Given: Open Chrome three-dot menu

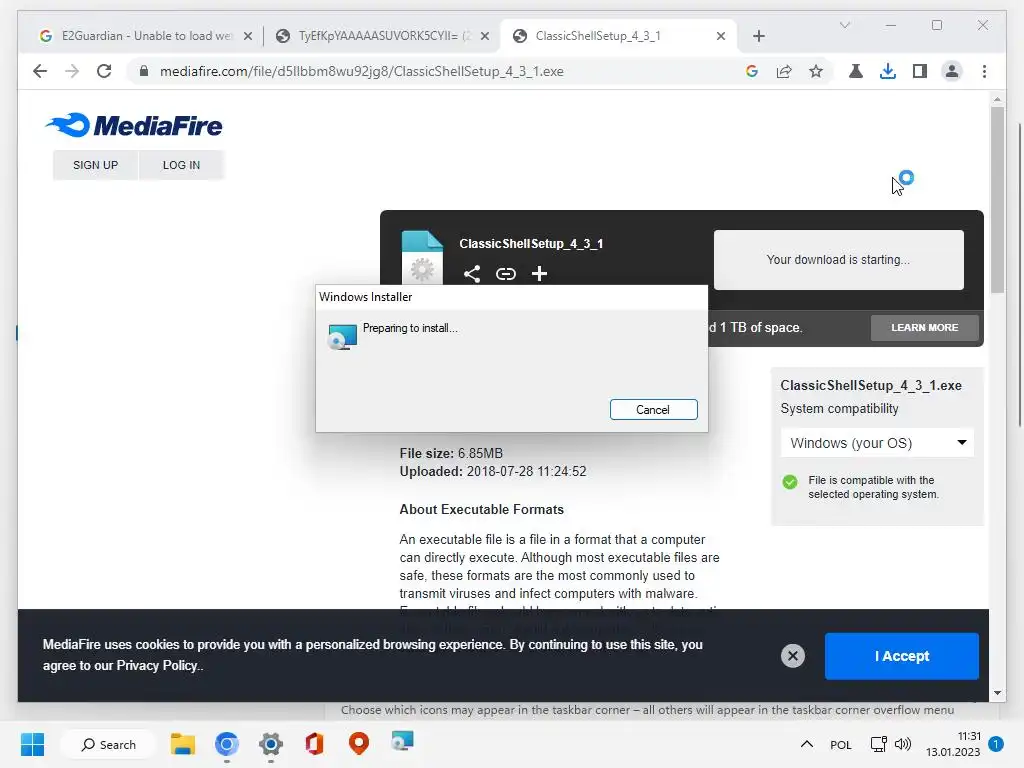Looking at the screenshot, I should pyautogui.click(x=984, y=71).
